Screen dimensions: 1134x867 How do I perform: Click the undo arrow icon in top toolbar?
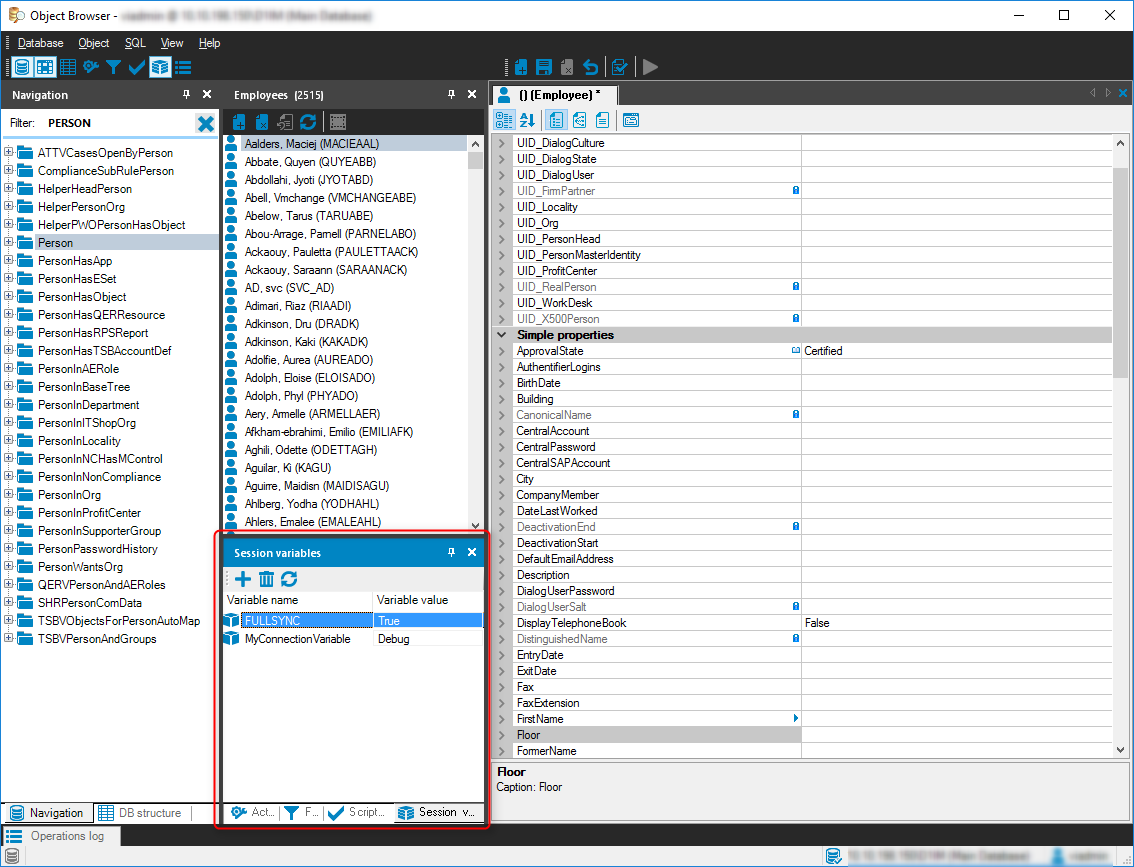591,67
